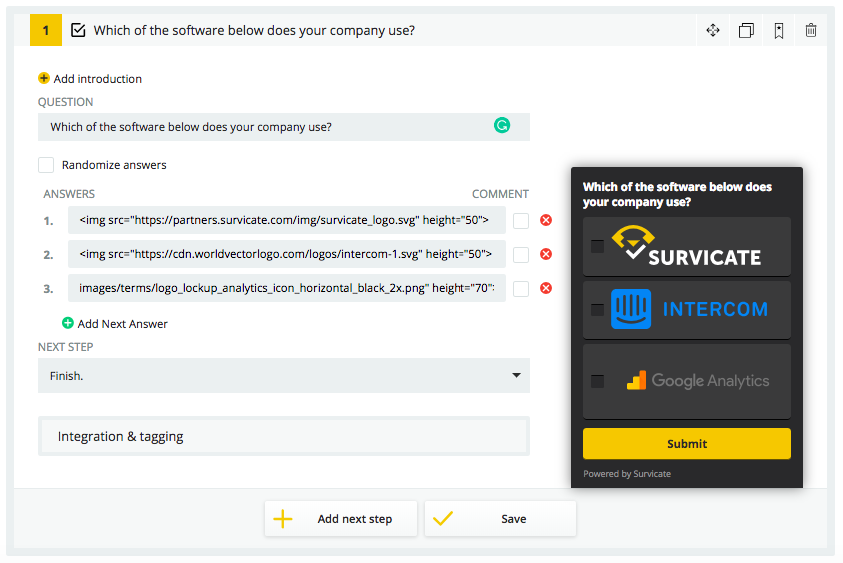Enable the comment checkbox for answer 3

tap(521, 288)
